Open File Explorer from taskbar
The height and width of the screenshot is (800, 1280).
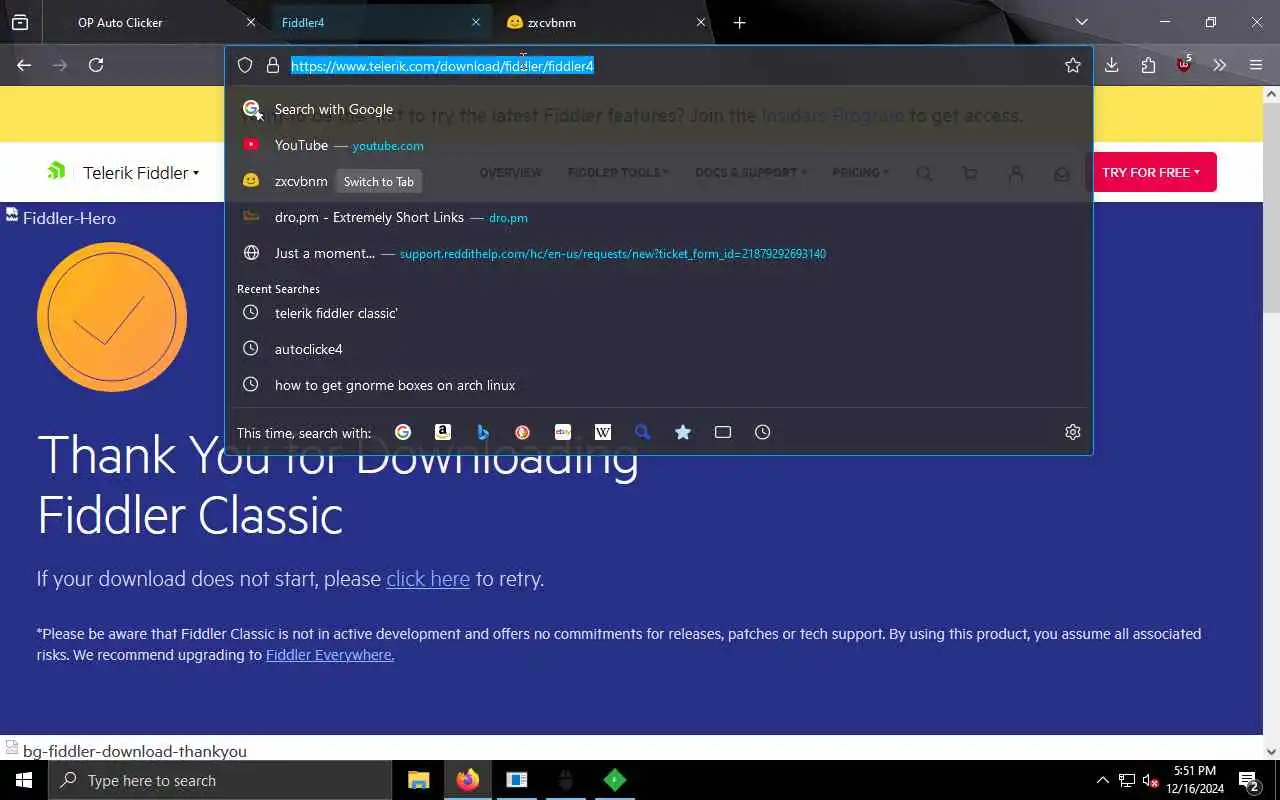pyautogui.click(x=419, y=780)
